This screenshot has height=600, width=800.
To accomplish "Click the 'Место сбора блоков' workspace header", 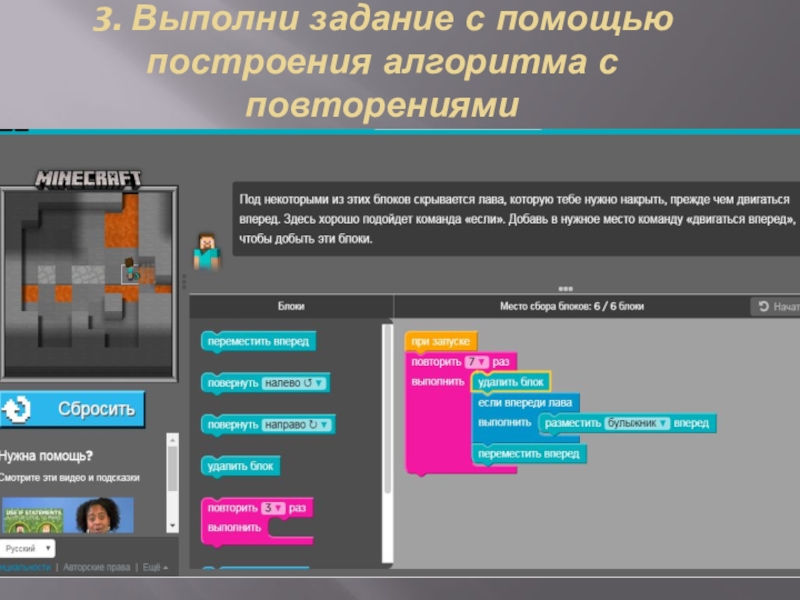I will [x=571, y=306].
